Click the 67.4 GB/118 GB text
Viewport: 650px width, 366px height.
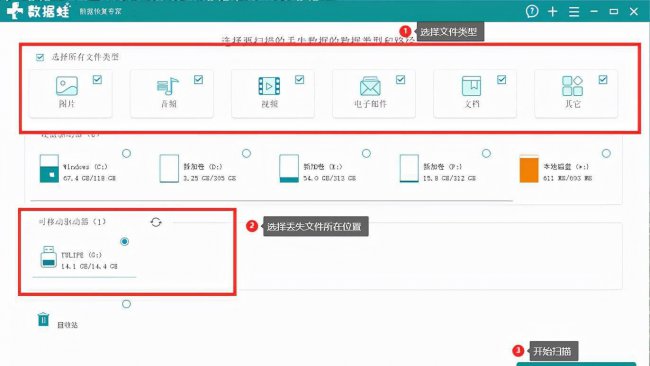click(x=90, y=178)
